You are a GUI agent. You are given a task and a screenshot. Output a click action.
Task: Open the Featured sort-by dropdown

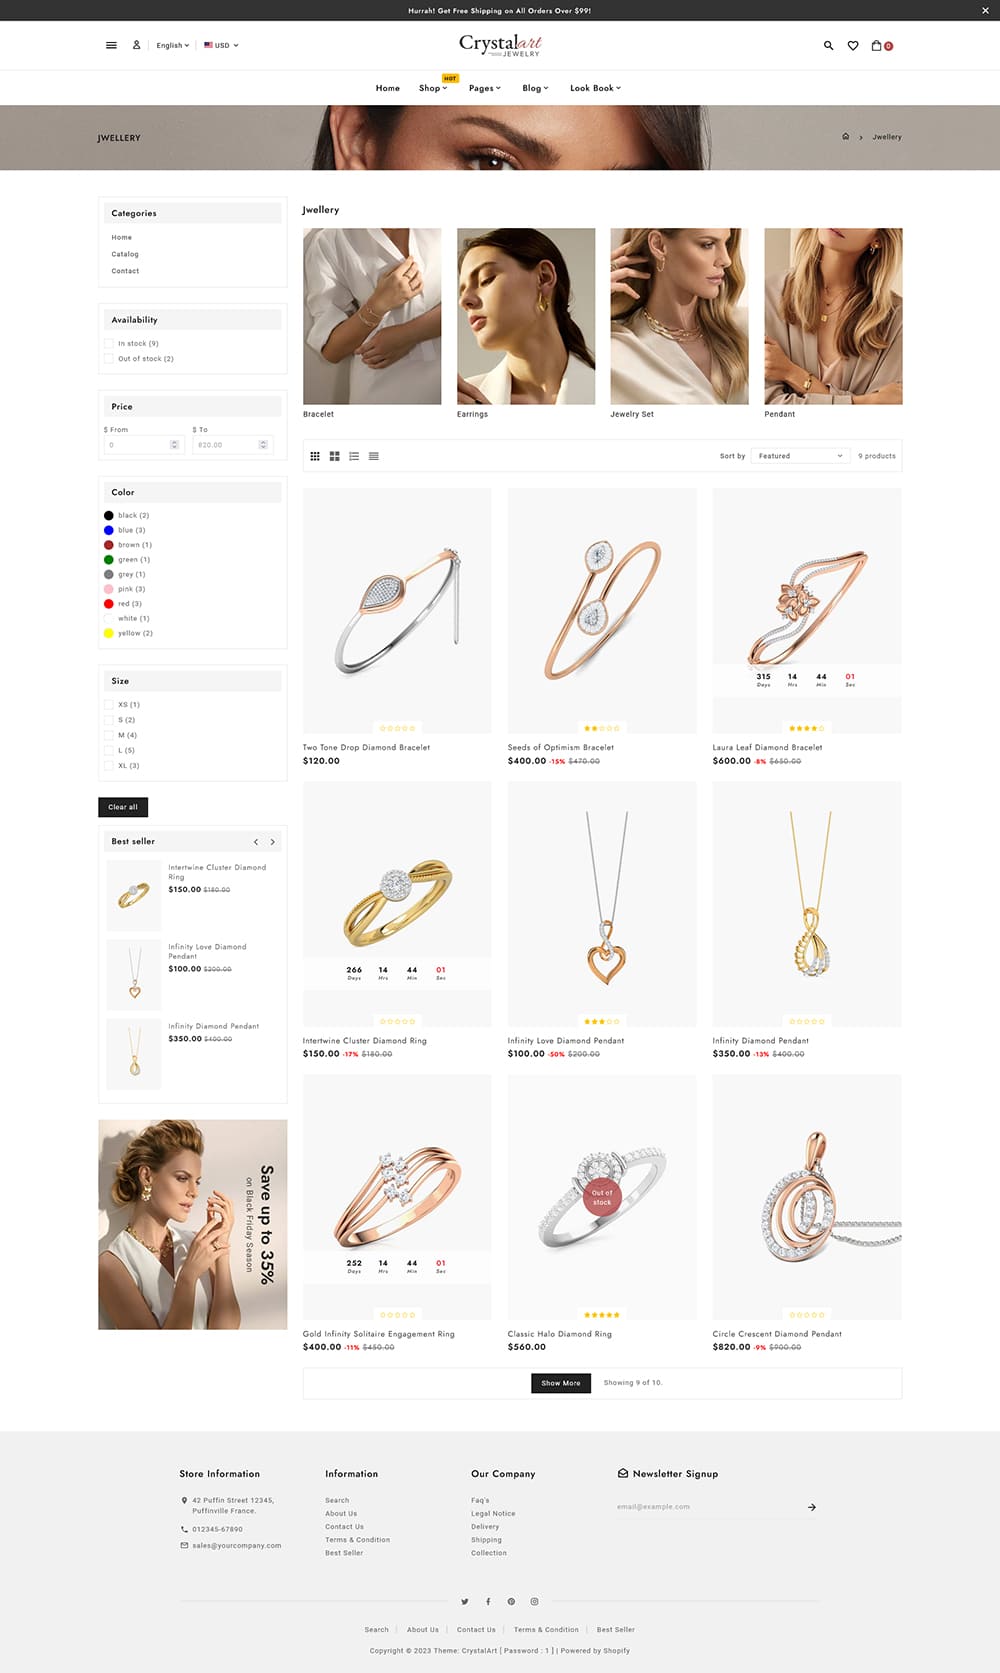pos(800,456)
